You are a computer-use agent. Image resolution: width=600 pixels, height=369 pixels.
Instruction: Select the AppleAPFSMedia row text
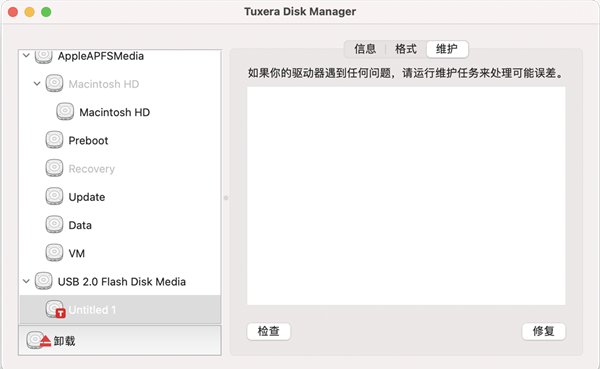pos(101,56)
